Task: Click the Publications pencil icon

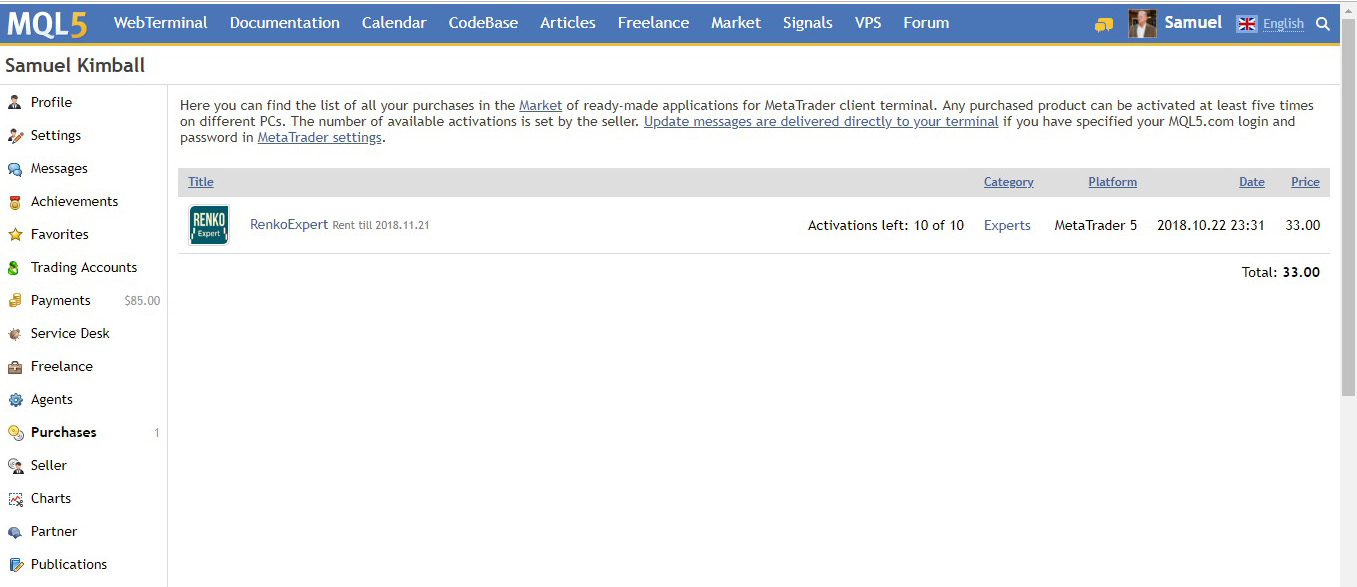Action: point(15,564)
